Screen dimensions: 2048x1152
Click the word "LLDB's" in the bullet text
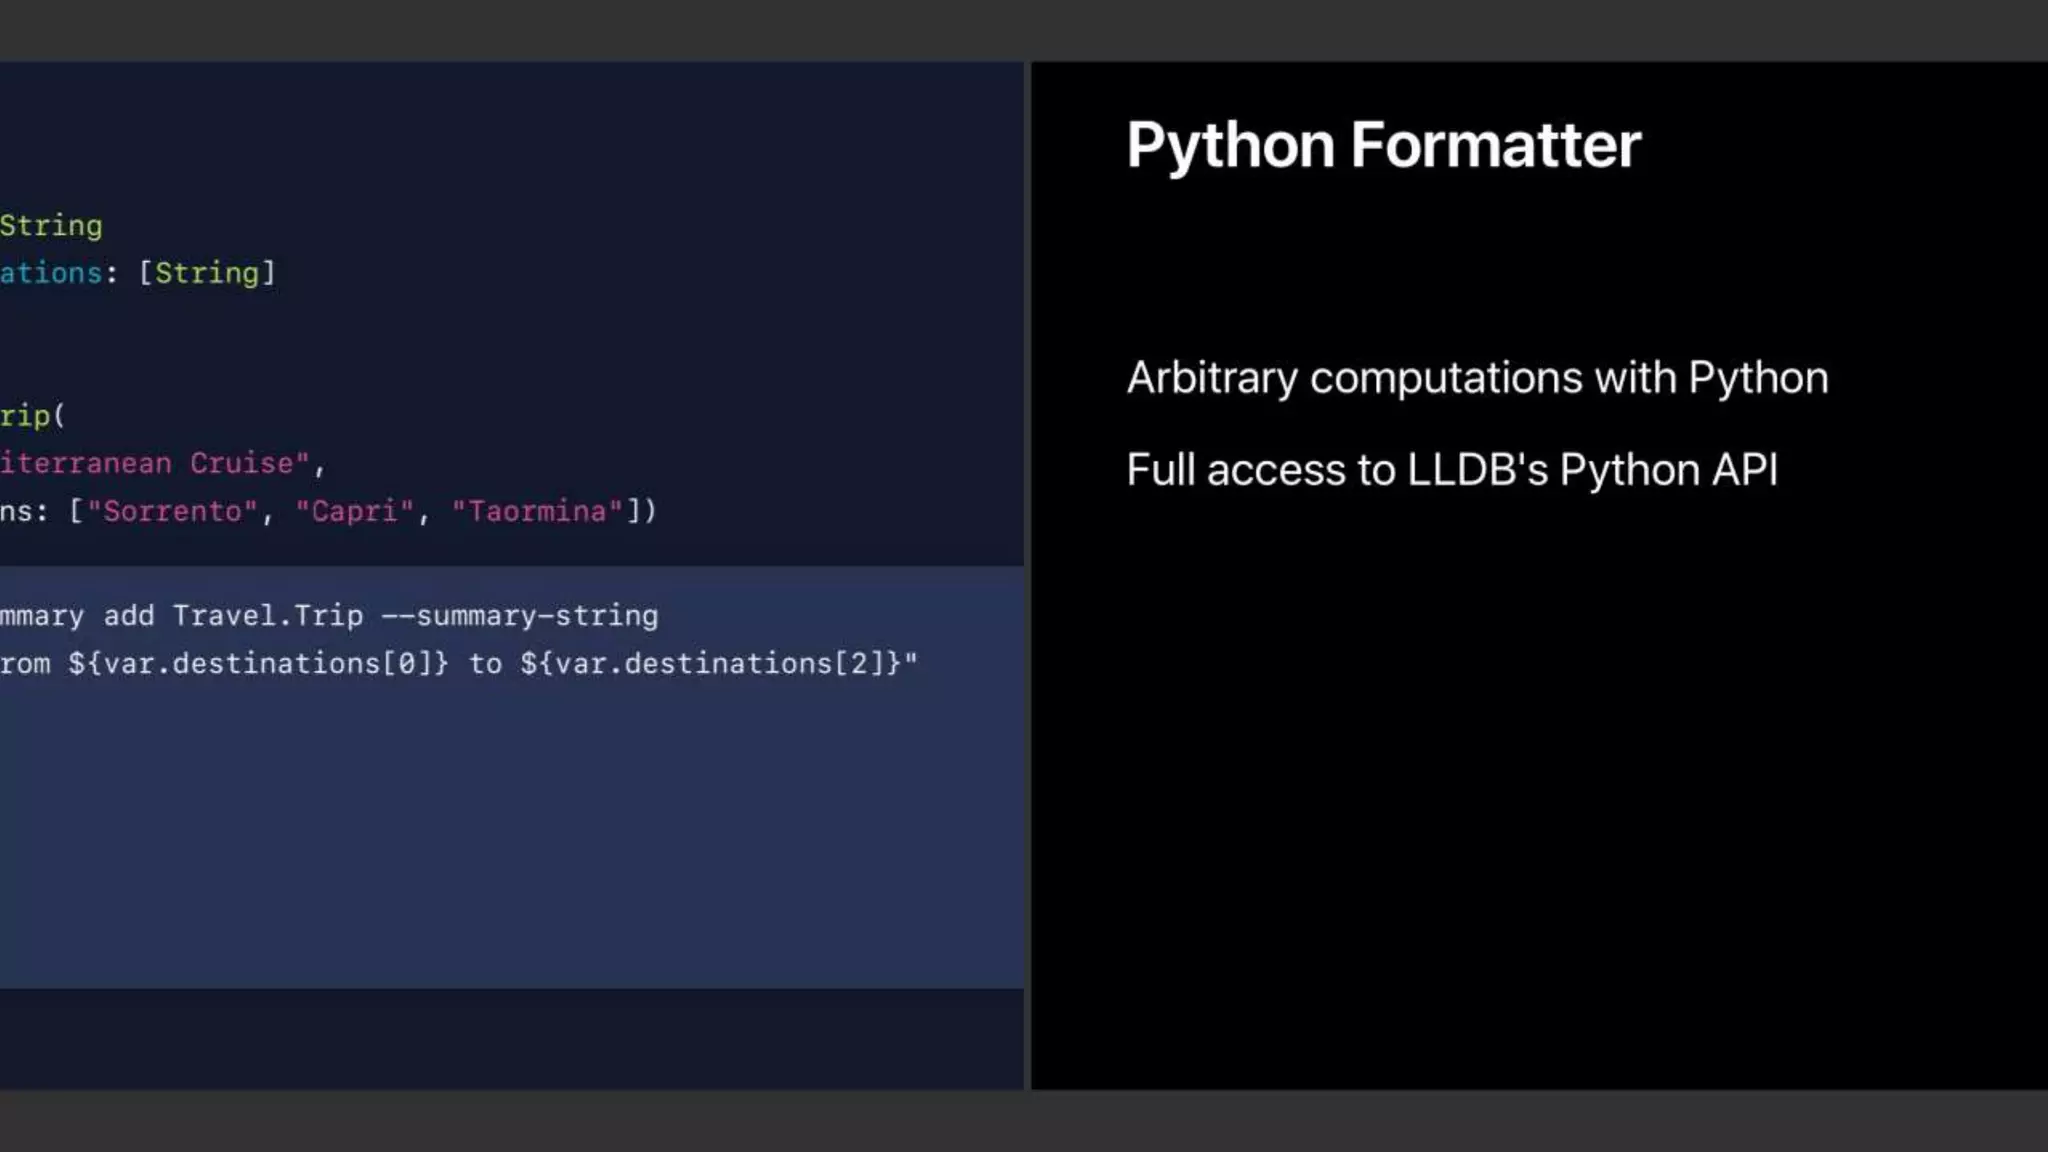(x=1477, y=470)
